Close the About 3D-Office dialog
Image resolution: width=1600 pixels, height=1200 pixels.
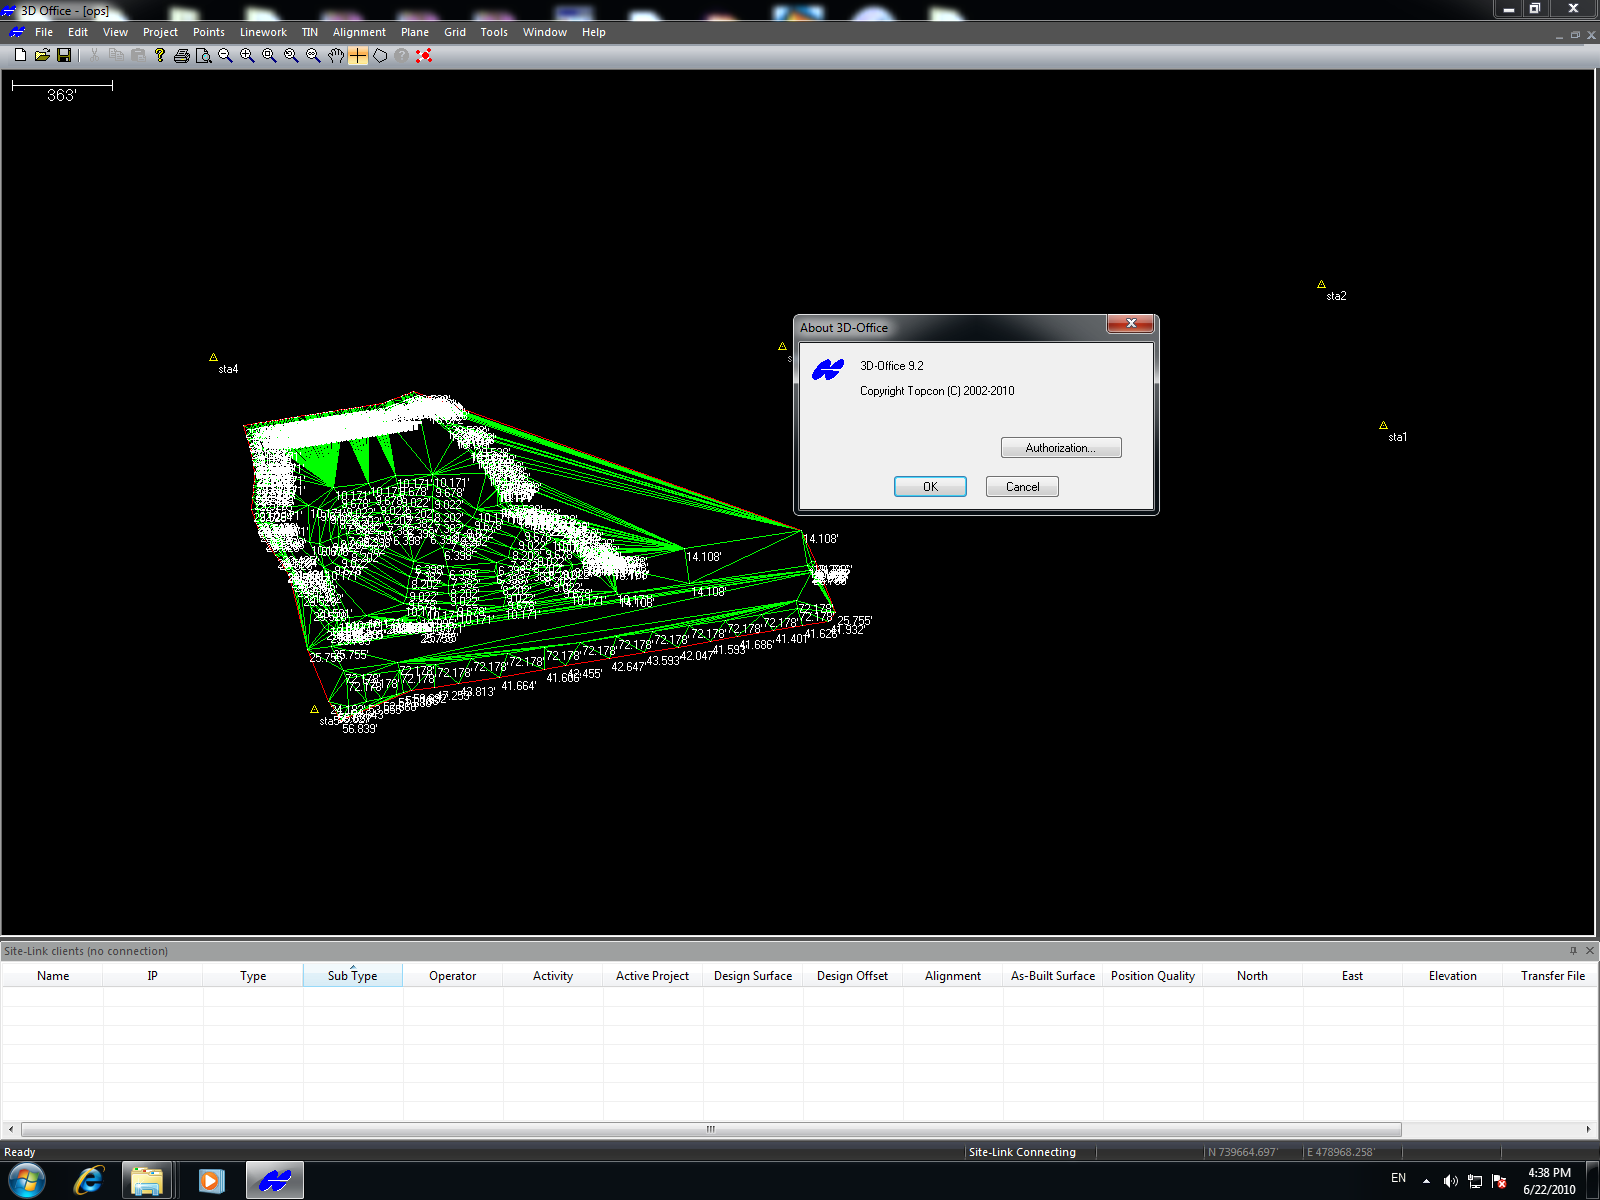click(1131, 323)
